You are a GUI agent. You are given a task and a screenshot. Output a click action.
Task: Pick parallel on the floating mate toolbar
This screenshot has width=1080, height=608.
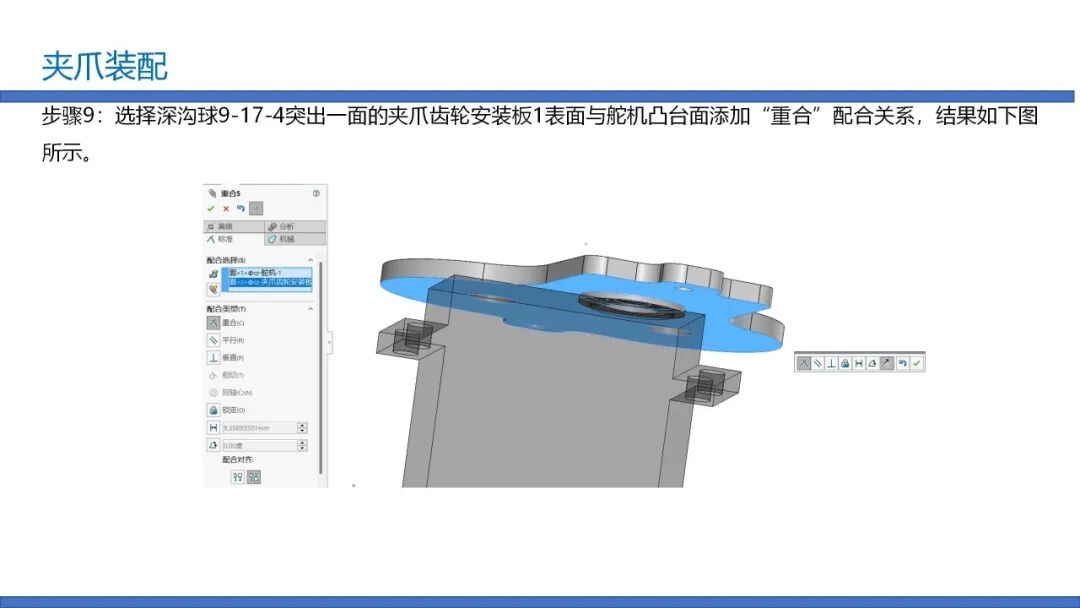point(818,363)
